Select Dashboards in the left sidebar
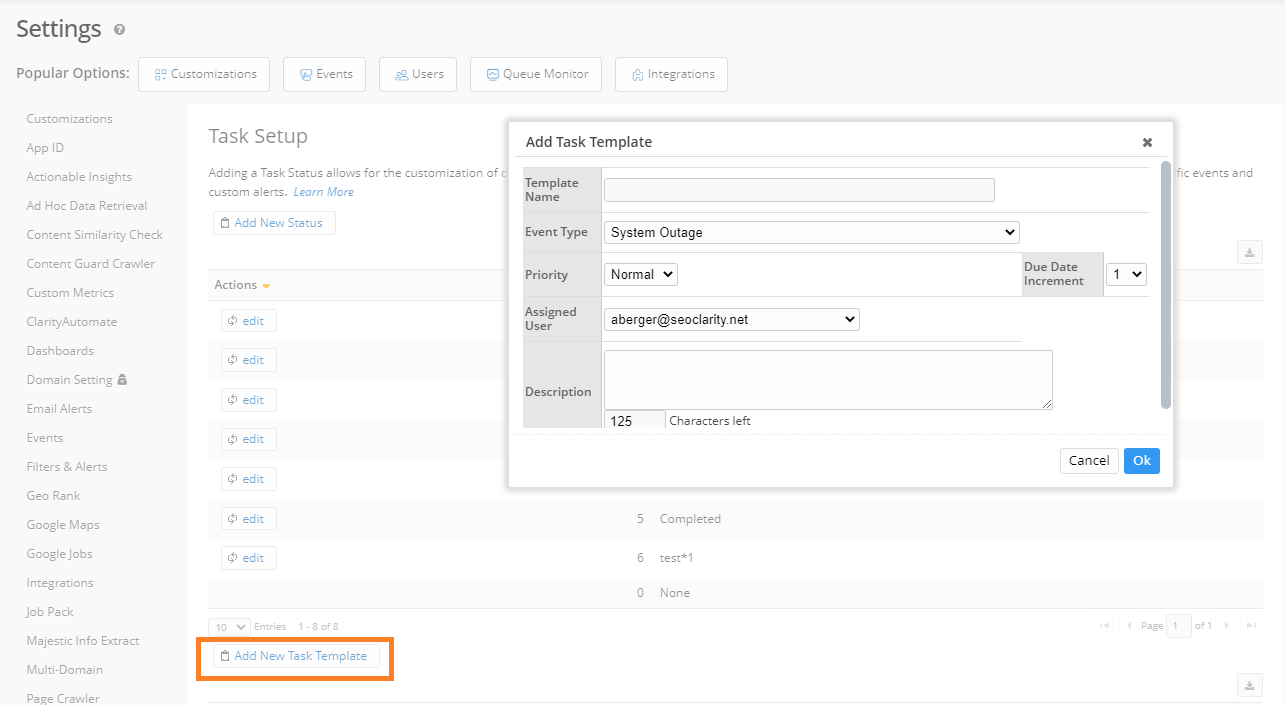Screen dimensions: 1285x705 coord(60,351)
